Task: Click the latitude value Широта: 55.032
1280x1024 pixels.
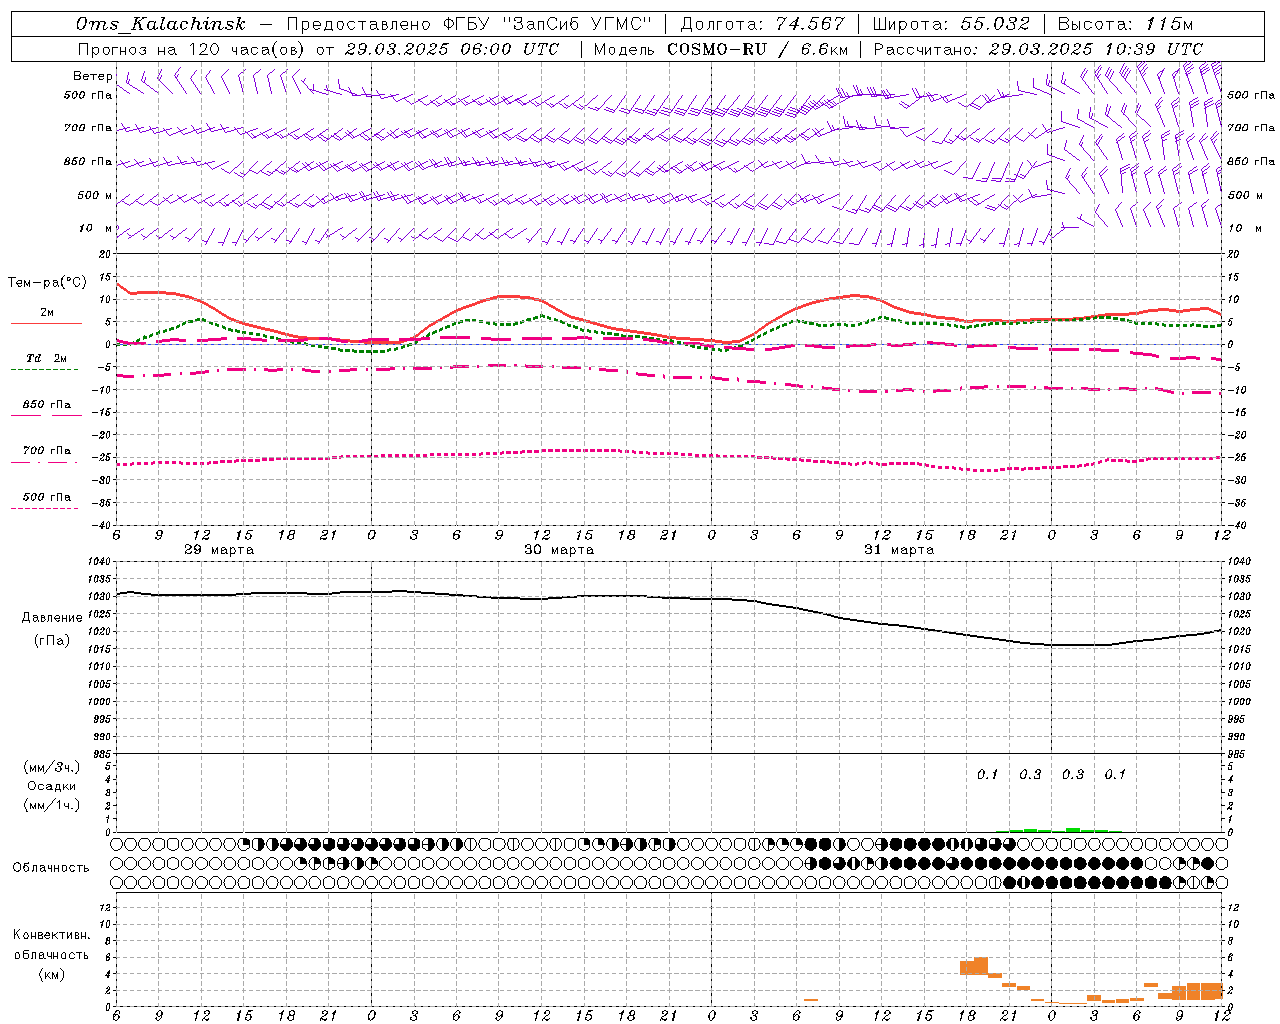Action: click(x=951, y=24)
